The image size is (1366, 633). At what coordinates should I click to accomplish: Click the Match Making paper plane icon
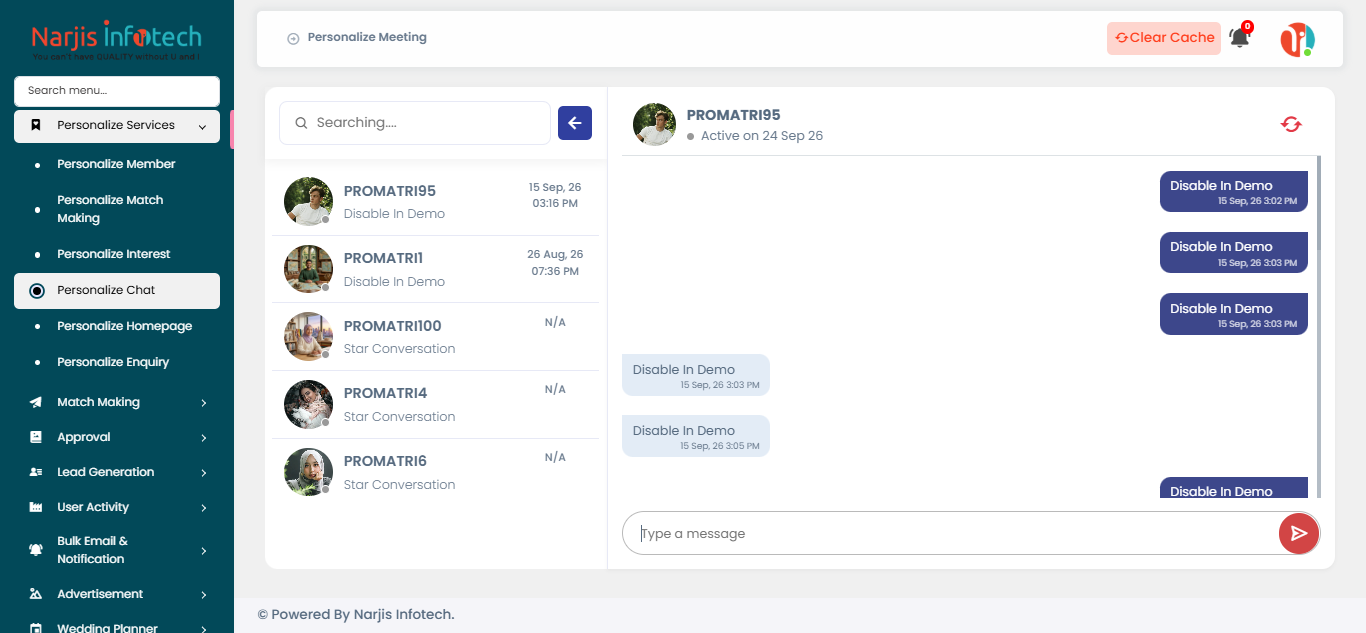coord(36,402)
